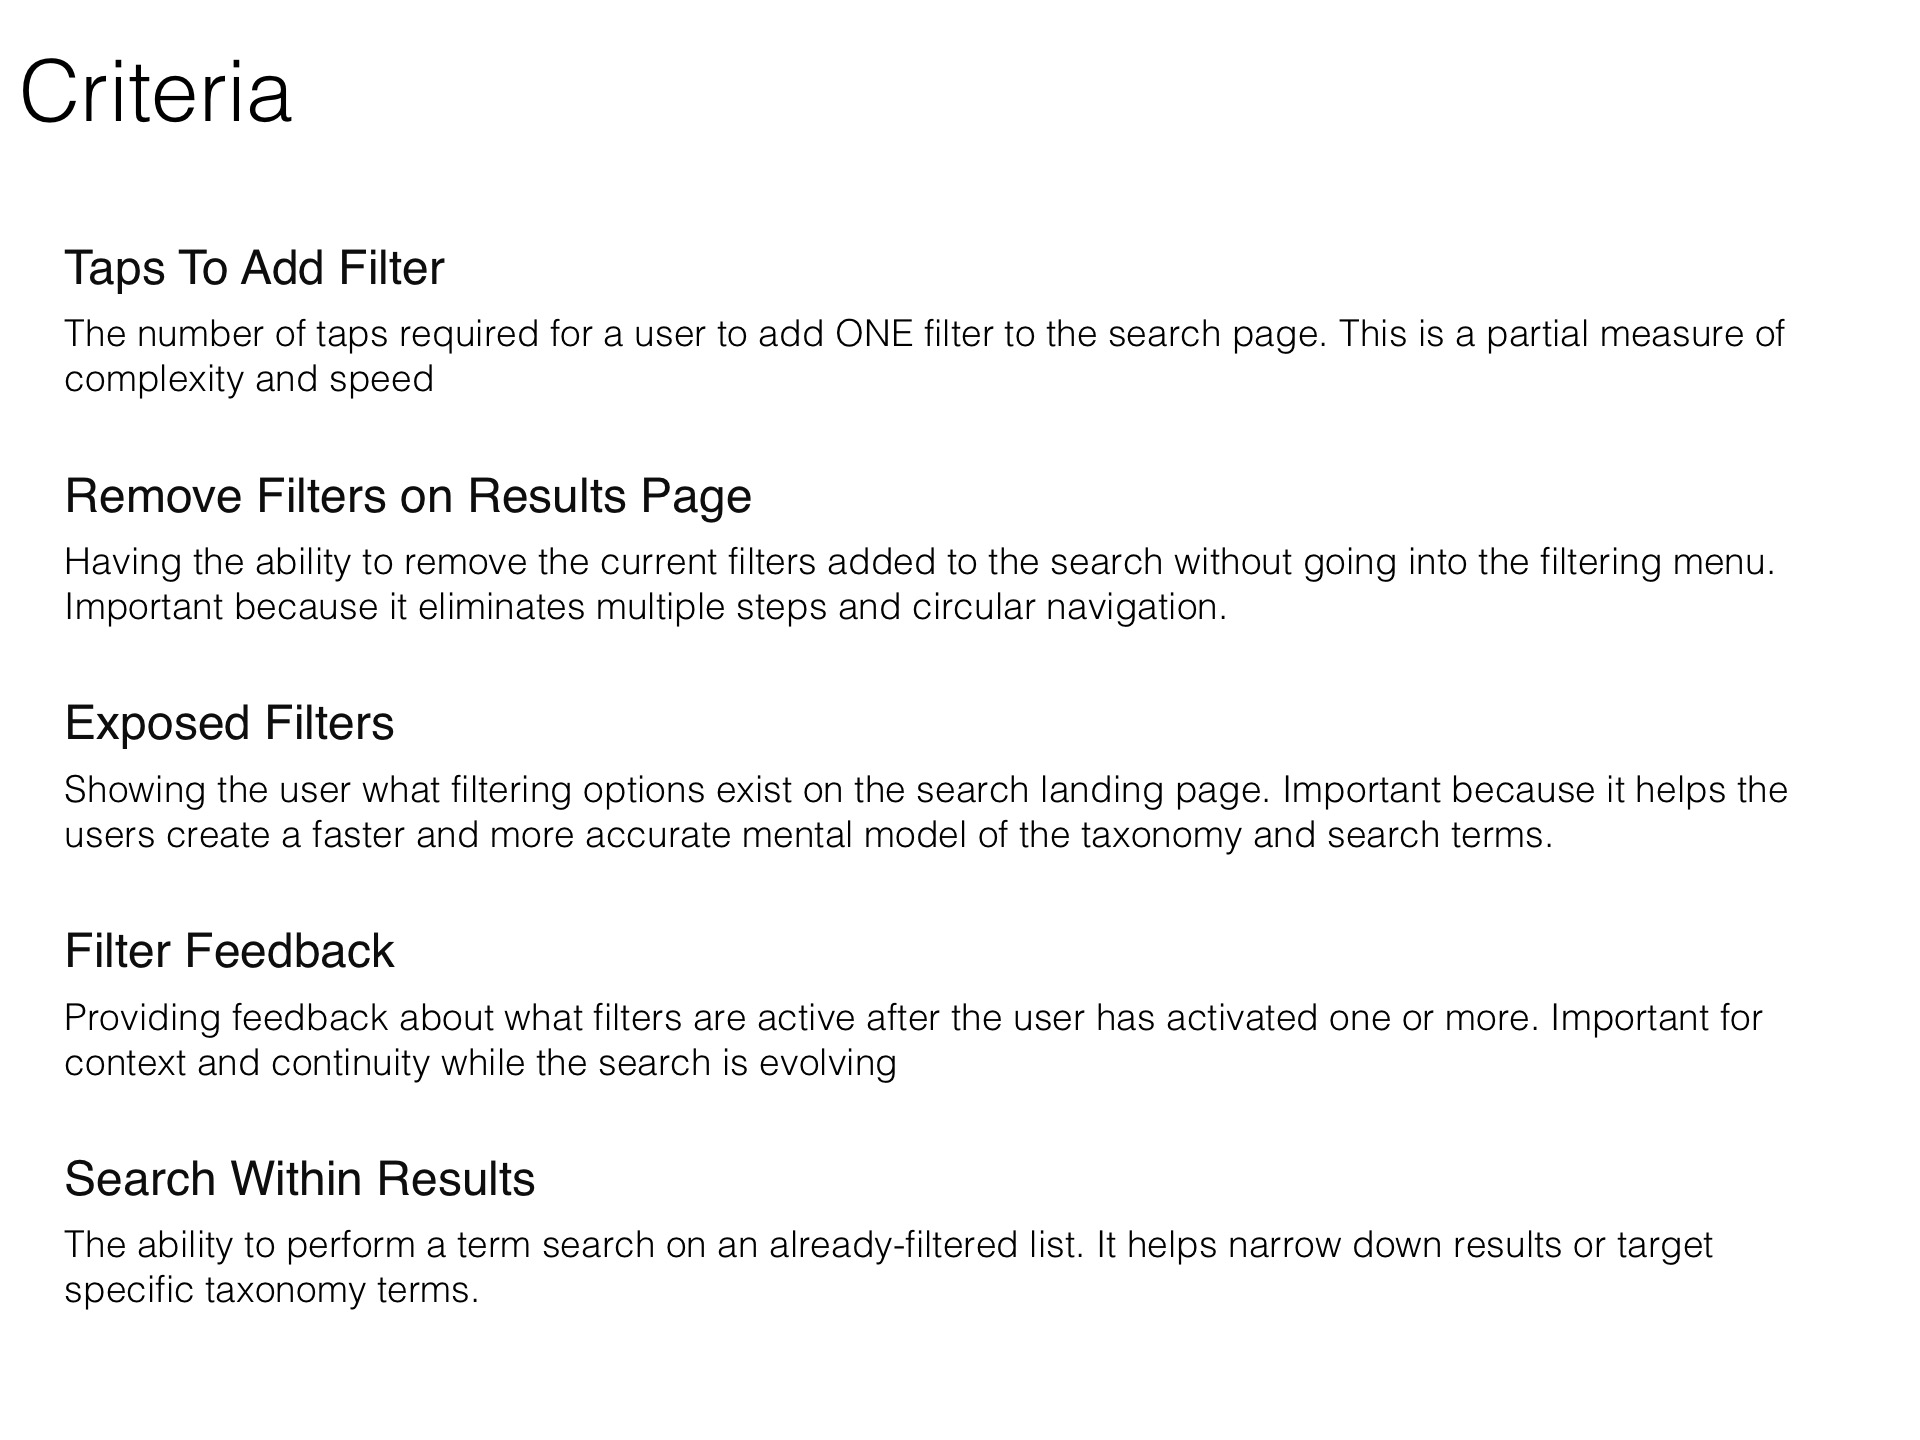Click the paragraph about number of taps required
The image size is (1920, 1440).
pos(924,356)
